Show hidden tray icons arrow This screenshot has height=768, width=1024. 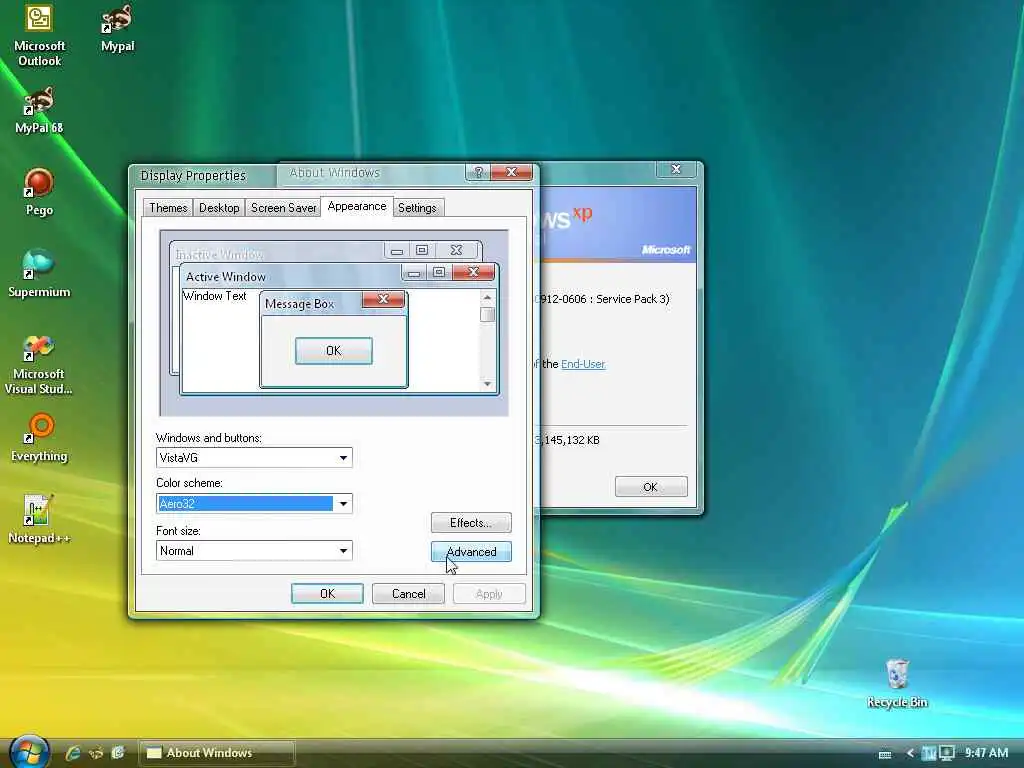pyautogui.click(x=910, y=753)
